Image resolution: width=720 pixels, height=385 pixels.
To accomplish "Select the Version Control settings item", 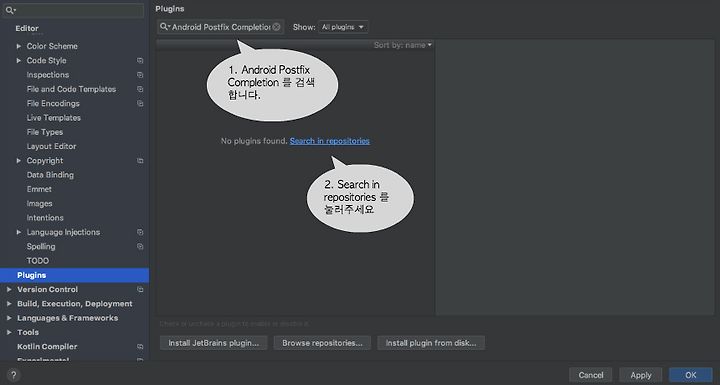I will (x=47, y=289).
